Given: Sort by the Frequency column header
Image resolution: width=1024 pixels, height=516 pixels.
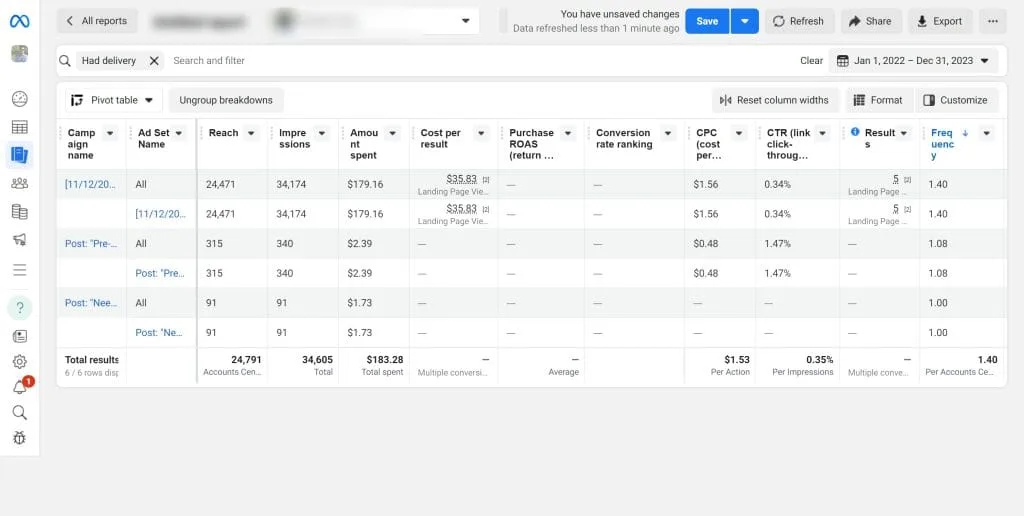Looking at the screenshot, I should click(x=942, y=144).
